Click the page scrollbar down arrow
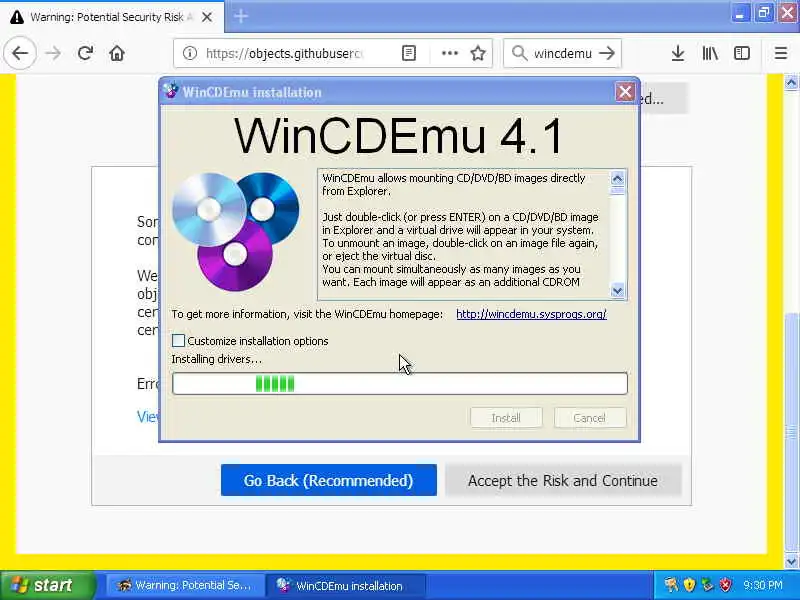The image size is (800, 600). pyautogui.click(x=791, y=561)
